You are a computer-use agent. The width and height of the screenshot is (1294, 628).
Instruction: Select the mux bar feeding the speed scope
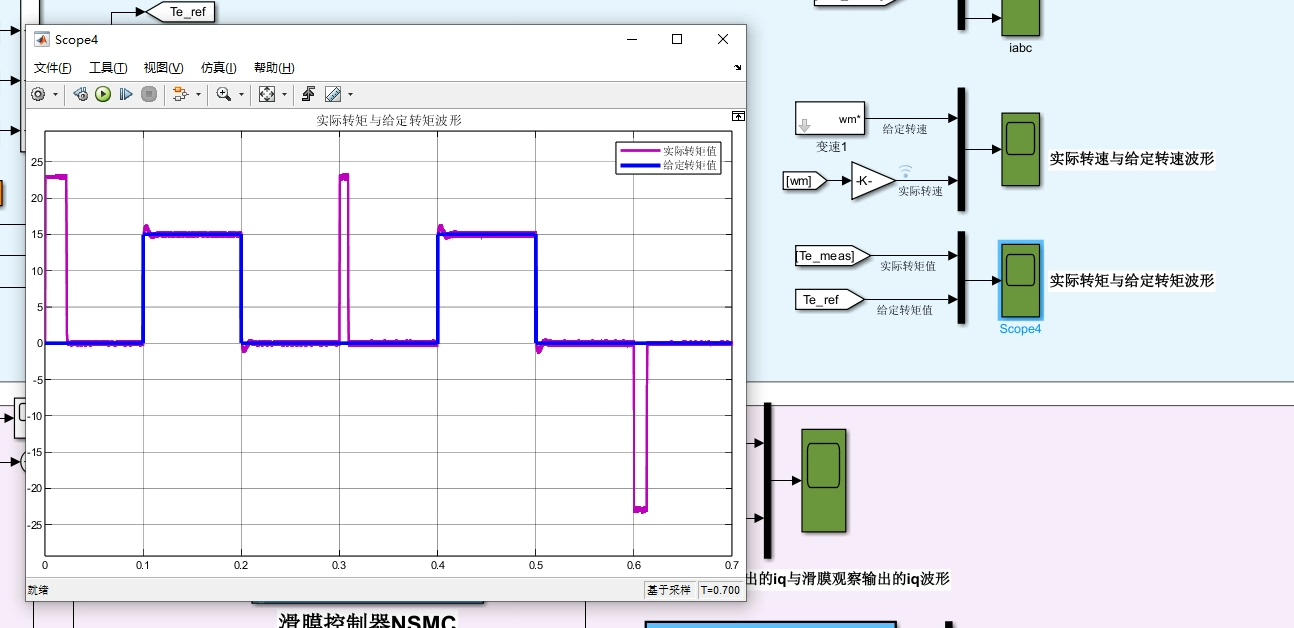961,149
